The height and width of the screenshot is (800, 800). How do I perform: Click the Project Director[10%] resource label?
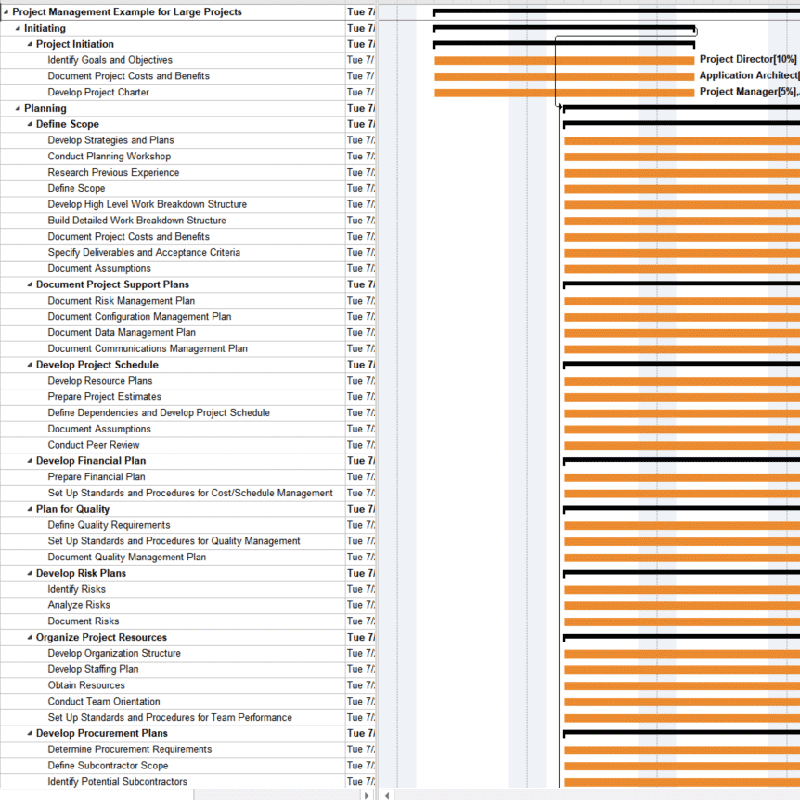click(x=747, y=60)
